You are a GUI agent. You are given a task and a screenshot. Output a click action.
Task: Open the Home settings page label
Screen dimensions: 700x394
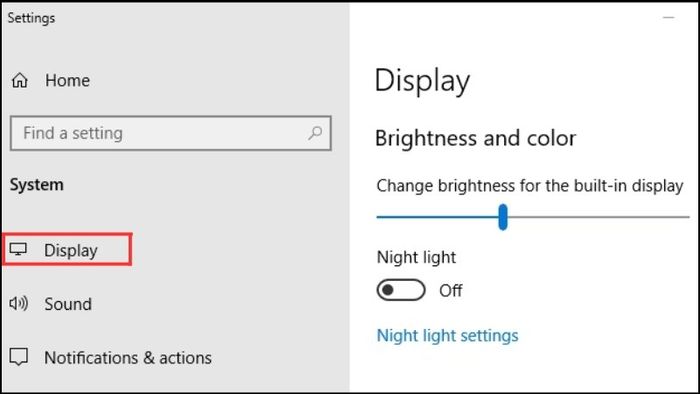tap(67, 81)
